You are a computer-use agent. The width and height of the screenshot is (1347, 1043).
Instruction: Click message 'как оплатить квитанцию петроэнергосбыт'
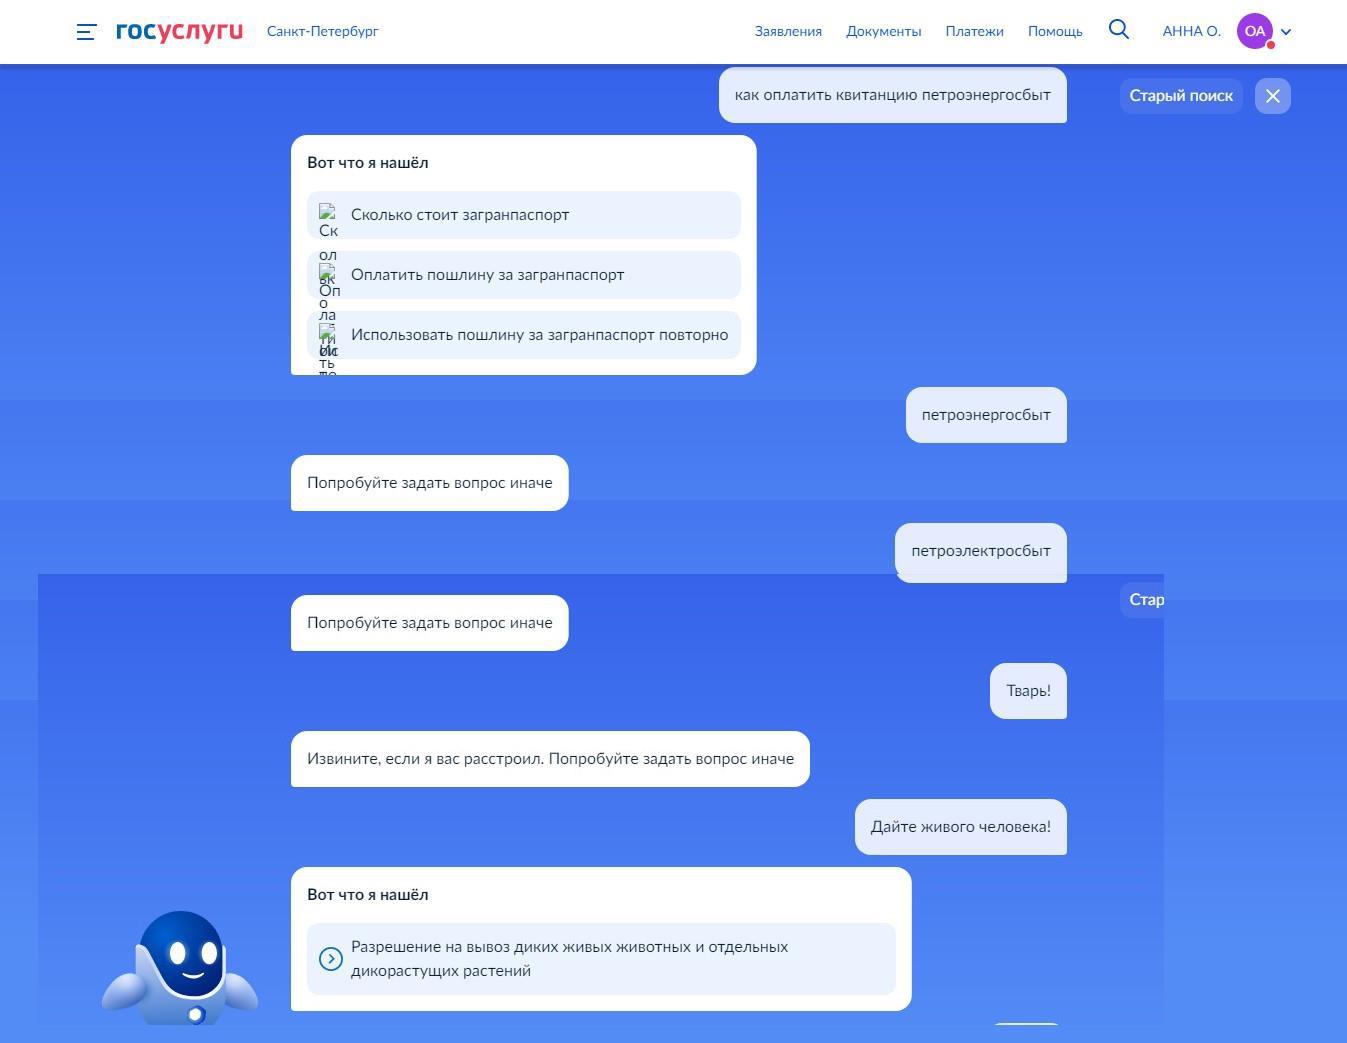pyautogui.click(x=893, y=95)
